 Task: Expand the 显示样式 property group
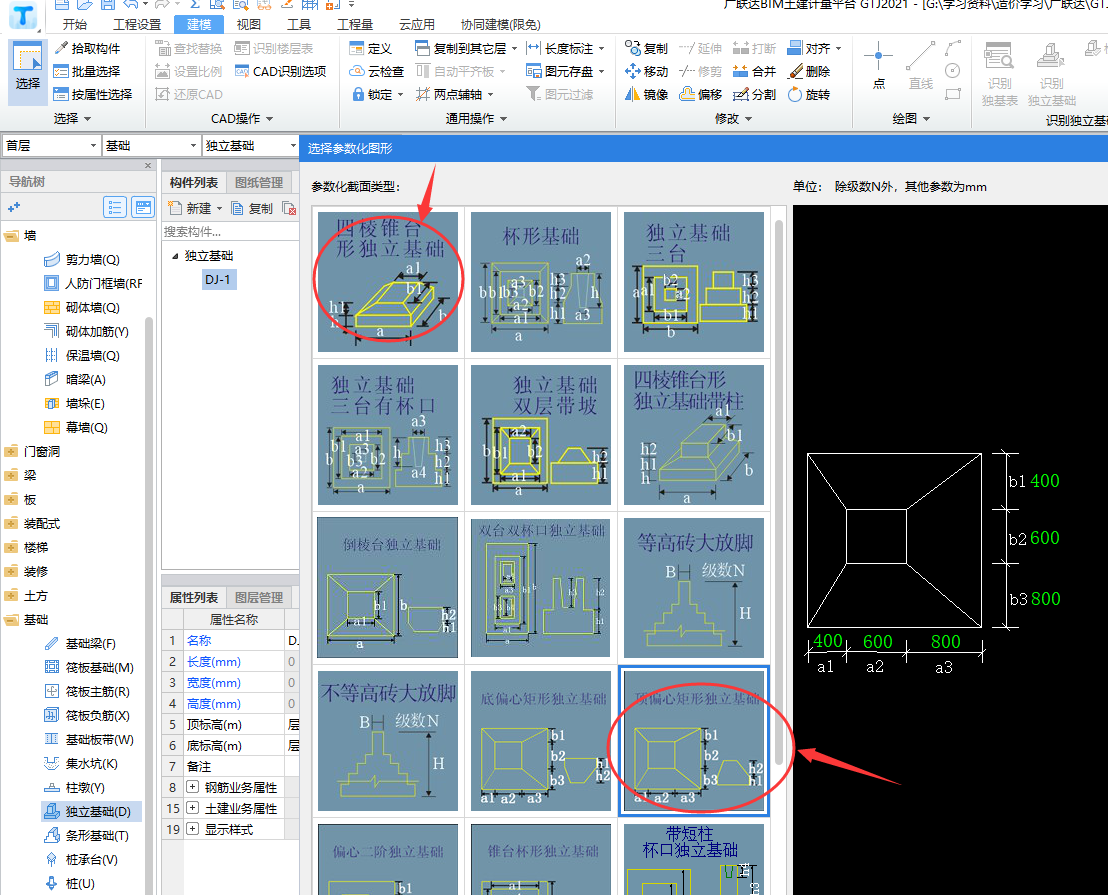click(192, 829)
